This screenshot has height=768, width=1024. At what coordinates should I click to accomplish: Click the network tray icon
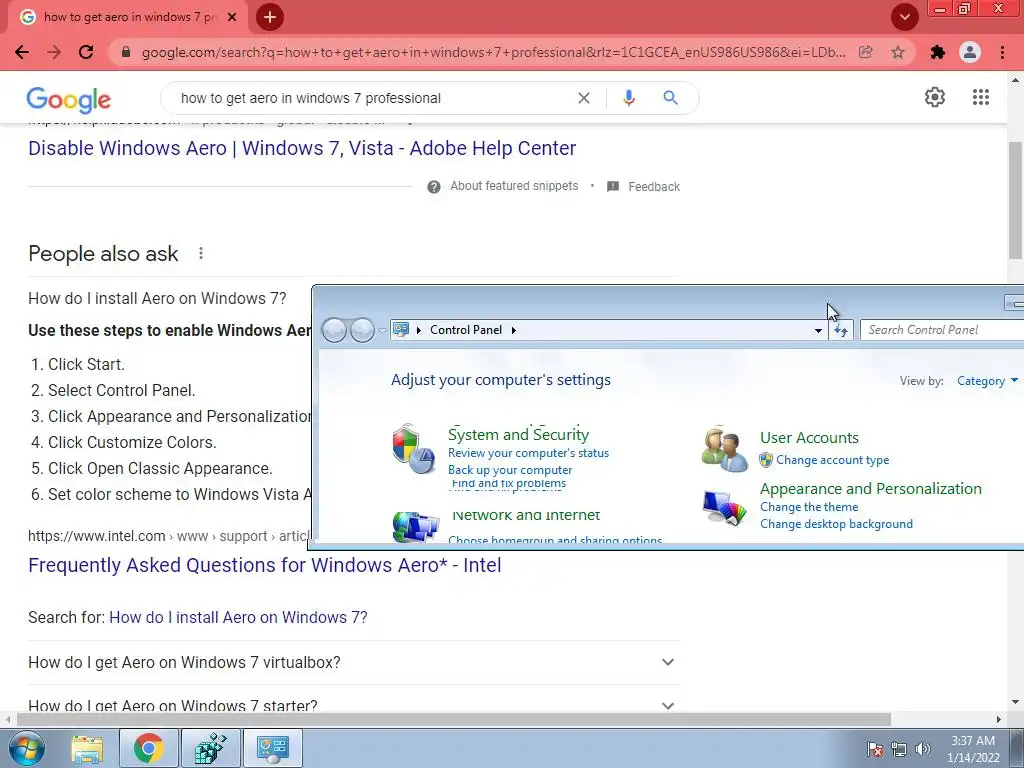click(x=899, y=748)
